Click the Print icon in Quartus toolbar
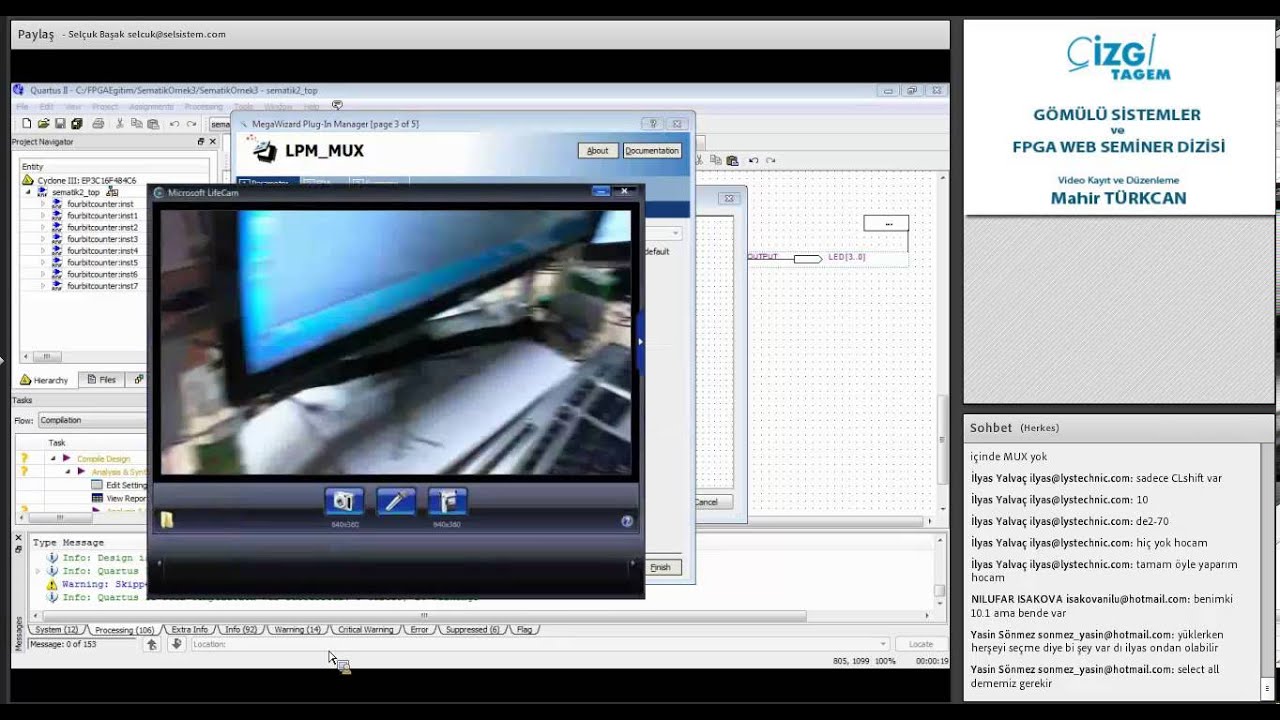This screenshot has width=1280, height=720. tap(98, 124)
